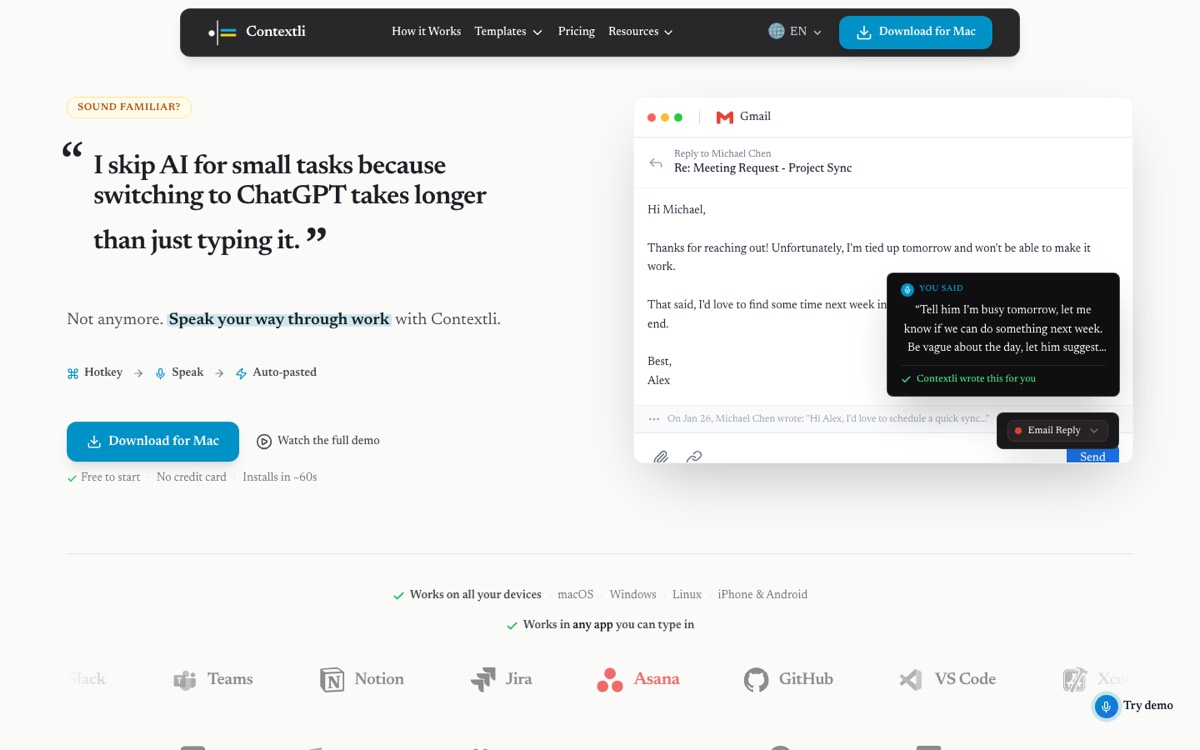Click the Notion logo icon

click(332, 680)
